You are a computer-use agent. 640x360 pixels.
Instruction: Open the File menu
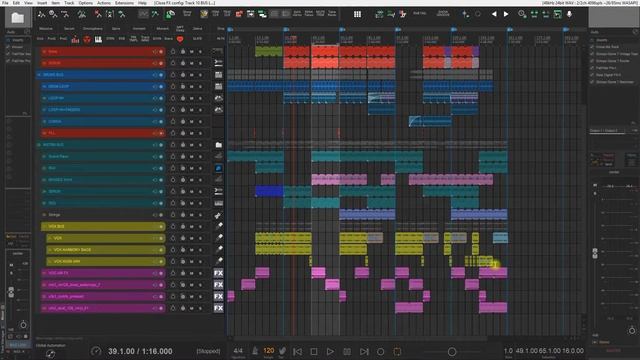click(x=5, y=3)
